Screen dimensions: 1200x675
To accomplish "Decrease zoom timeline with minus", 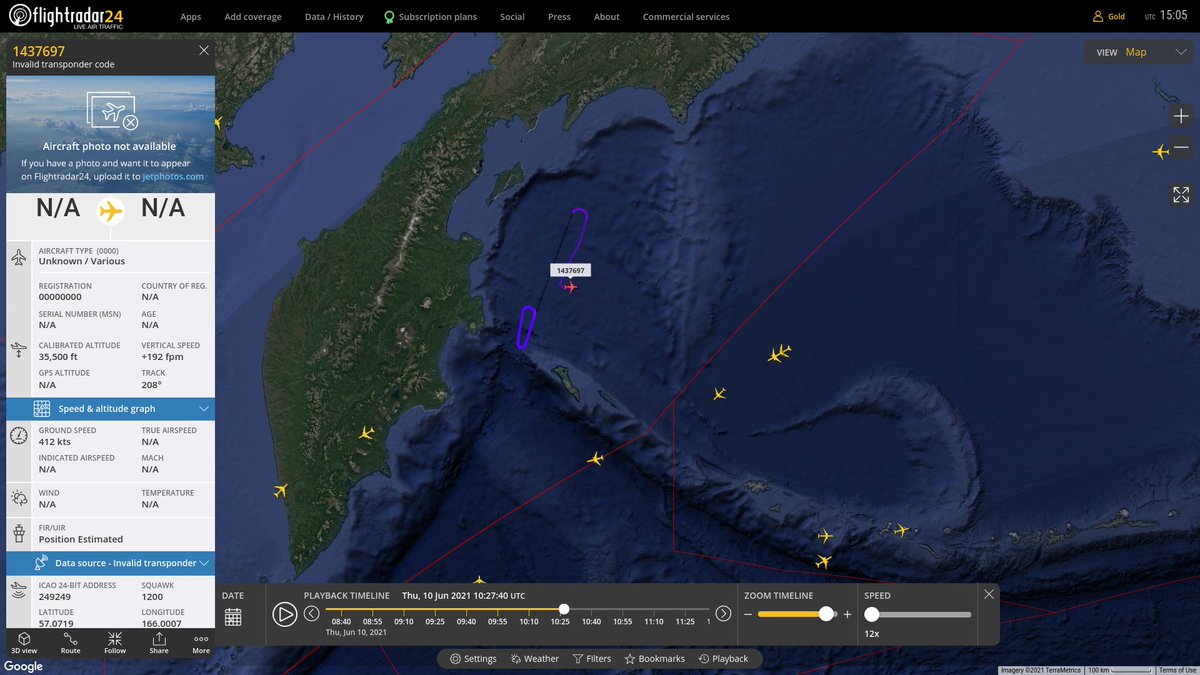I will (x=748, y=614).
